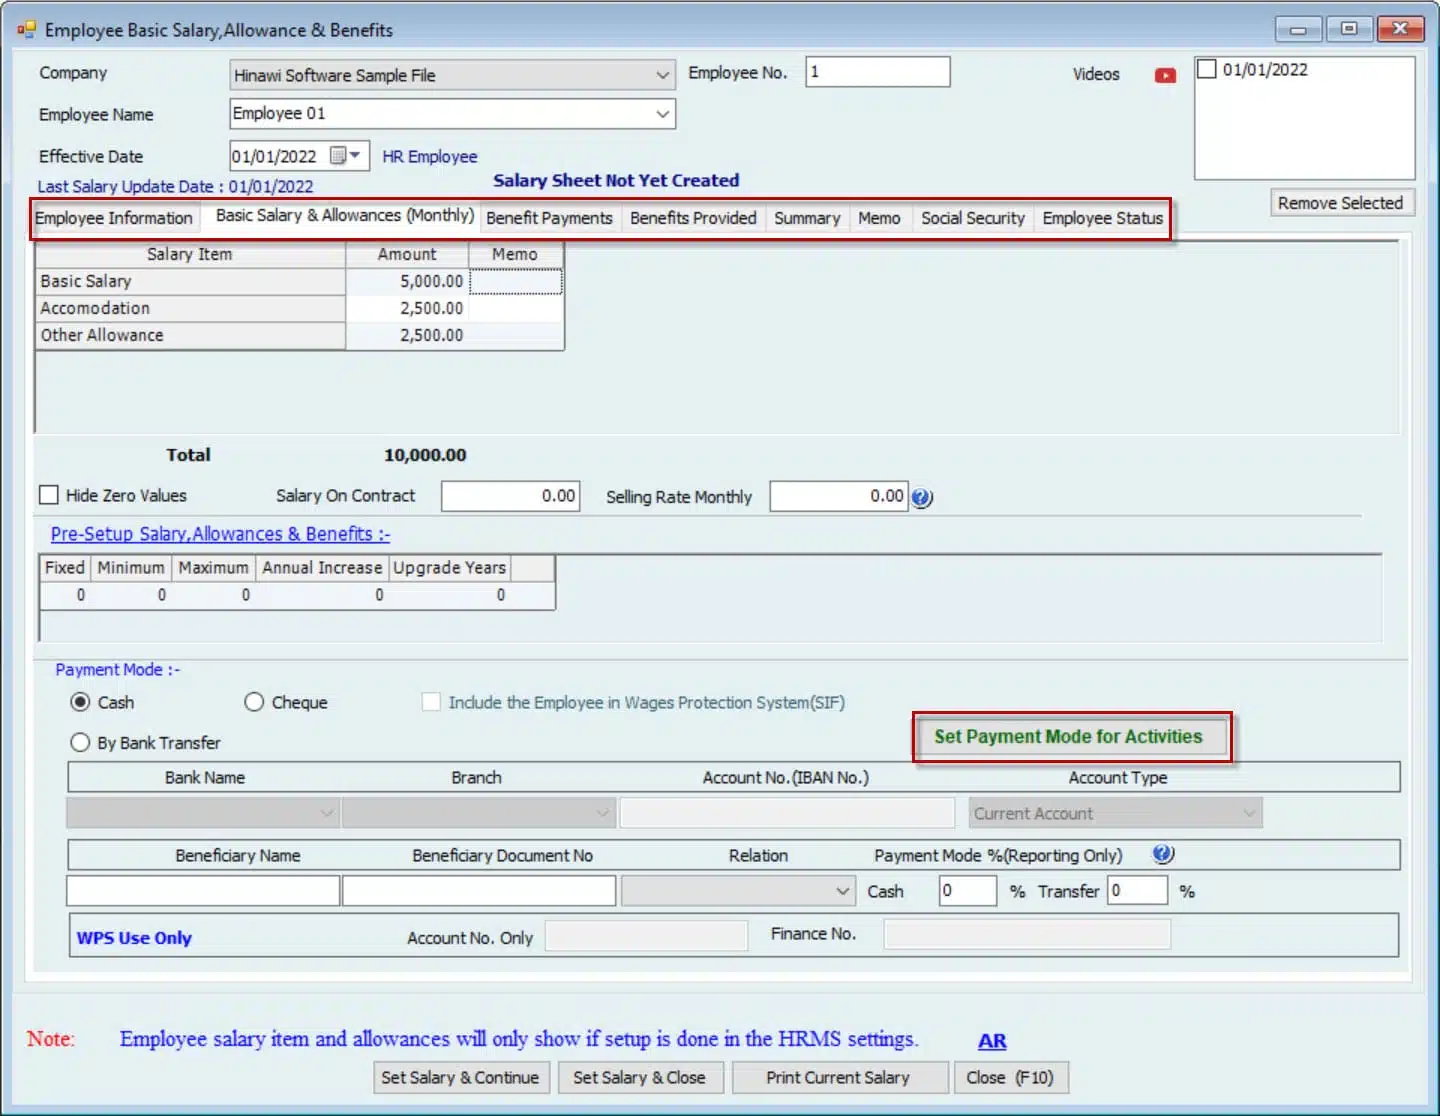
Task: Open the Effective Date calendar picker
Action: pyautogui.click(x=346, y=156)
